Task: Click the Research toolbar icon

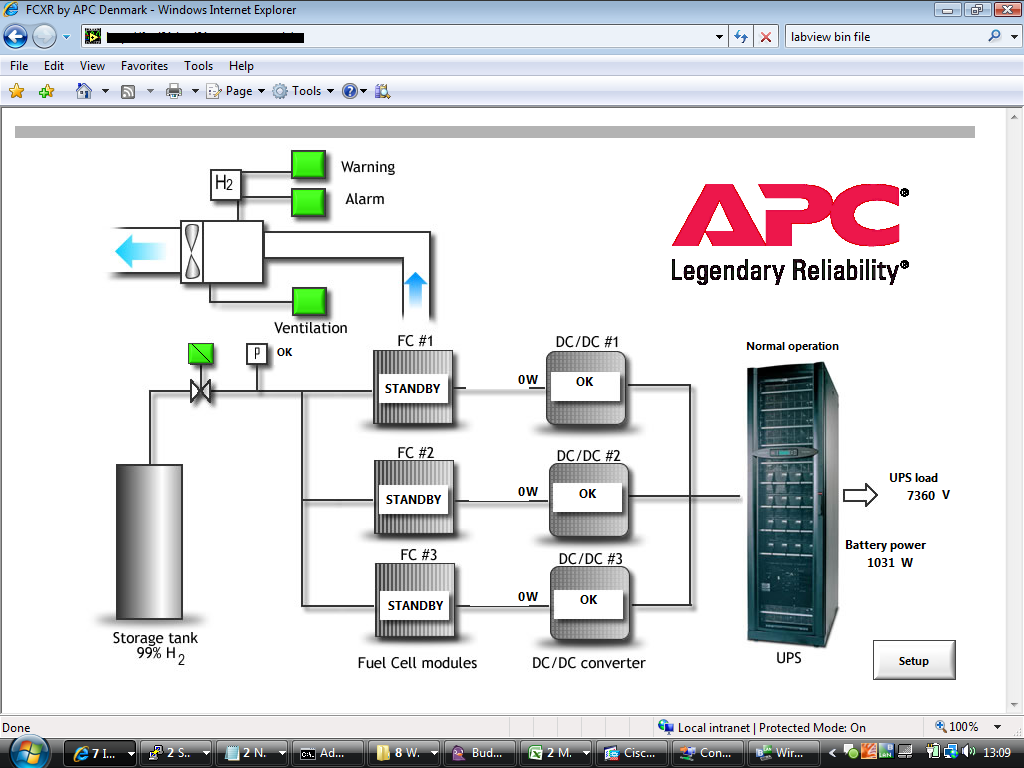Action: (383, 91)
